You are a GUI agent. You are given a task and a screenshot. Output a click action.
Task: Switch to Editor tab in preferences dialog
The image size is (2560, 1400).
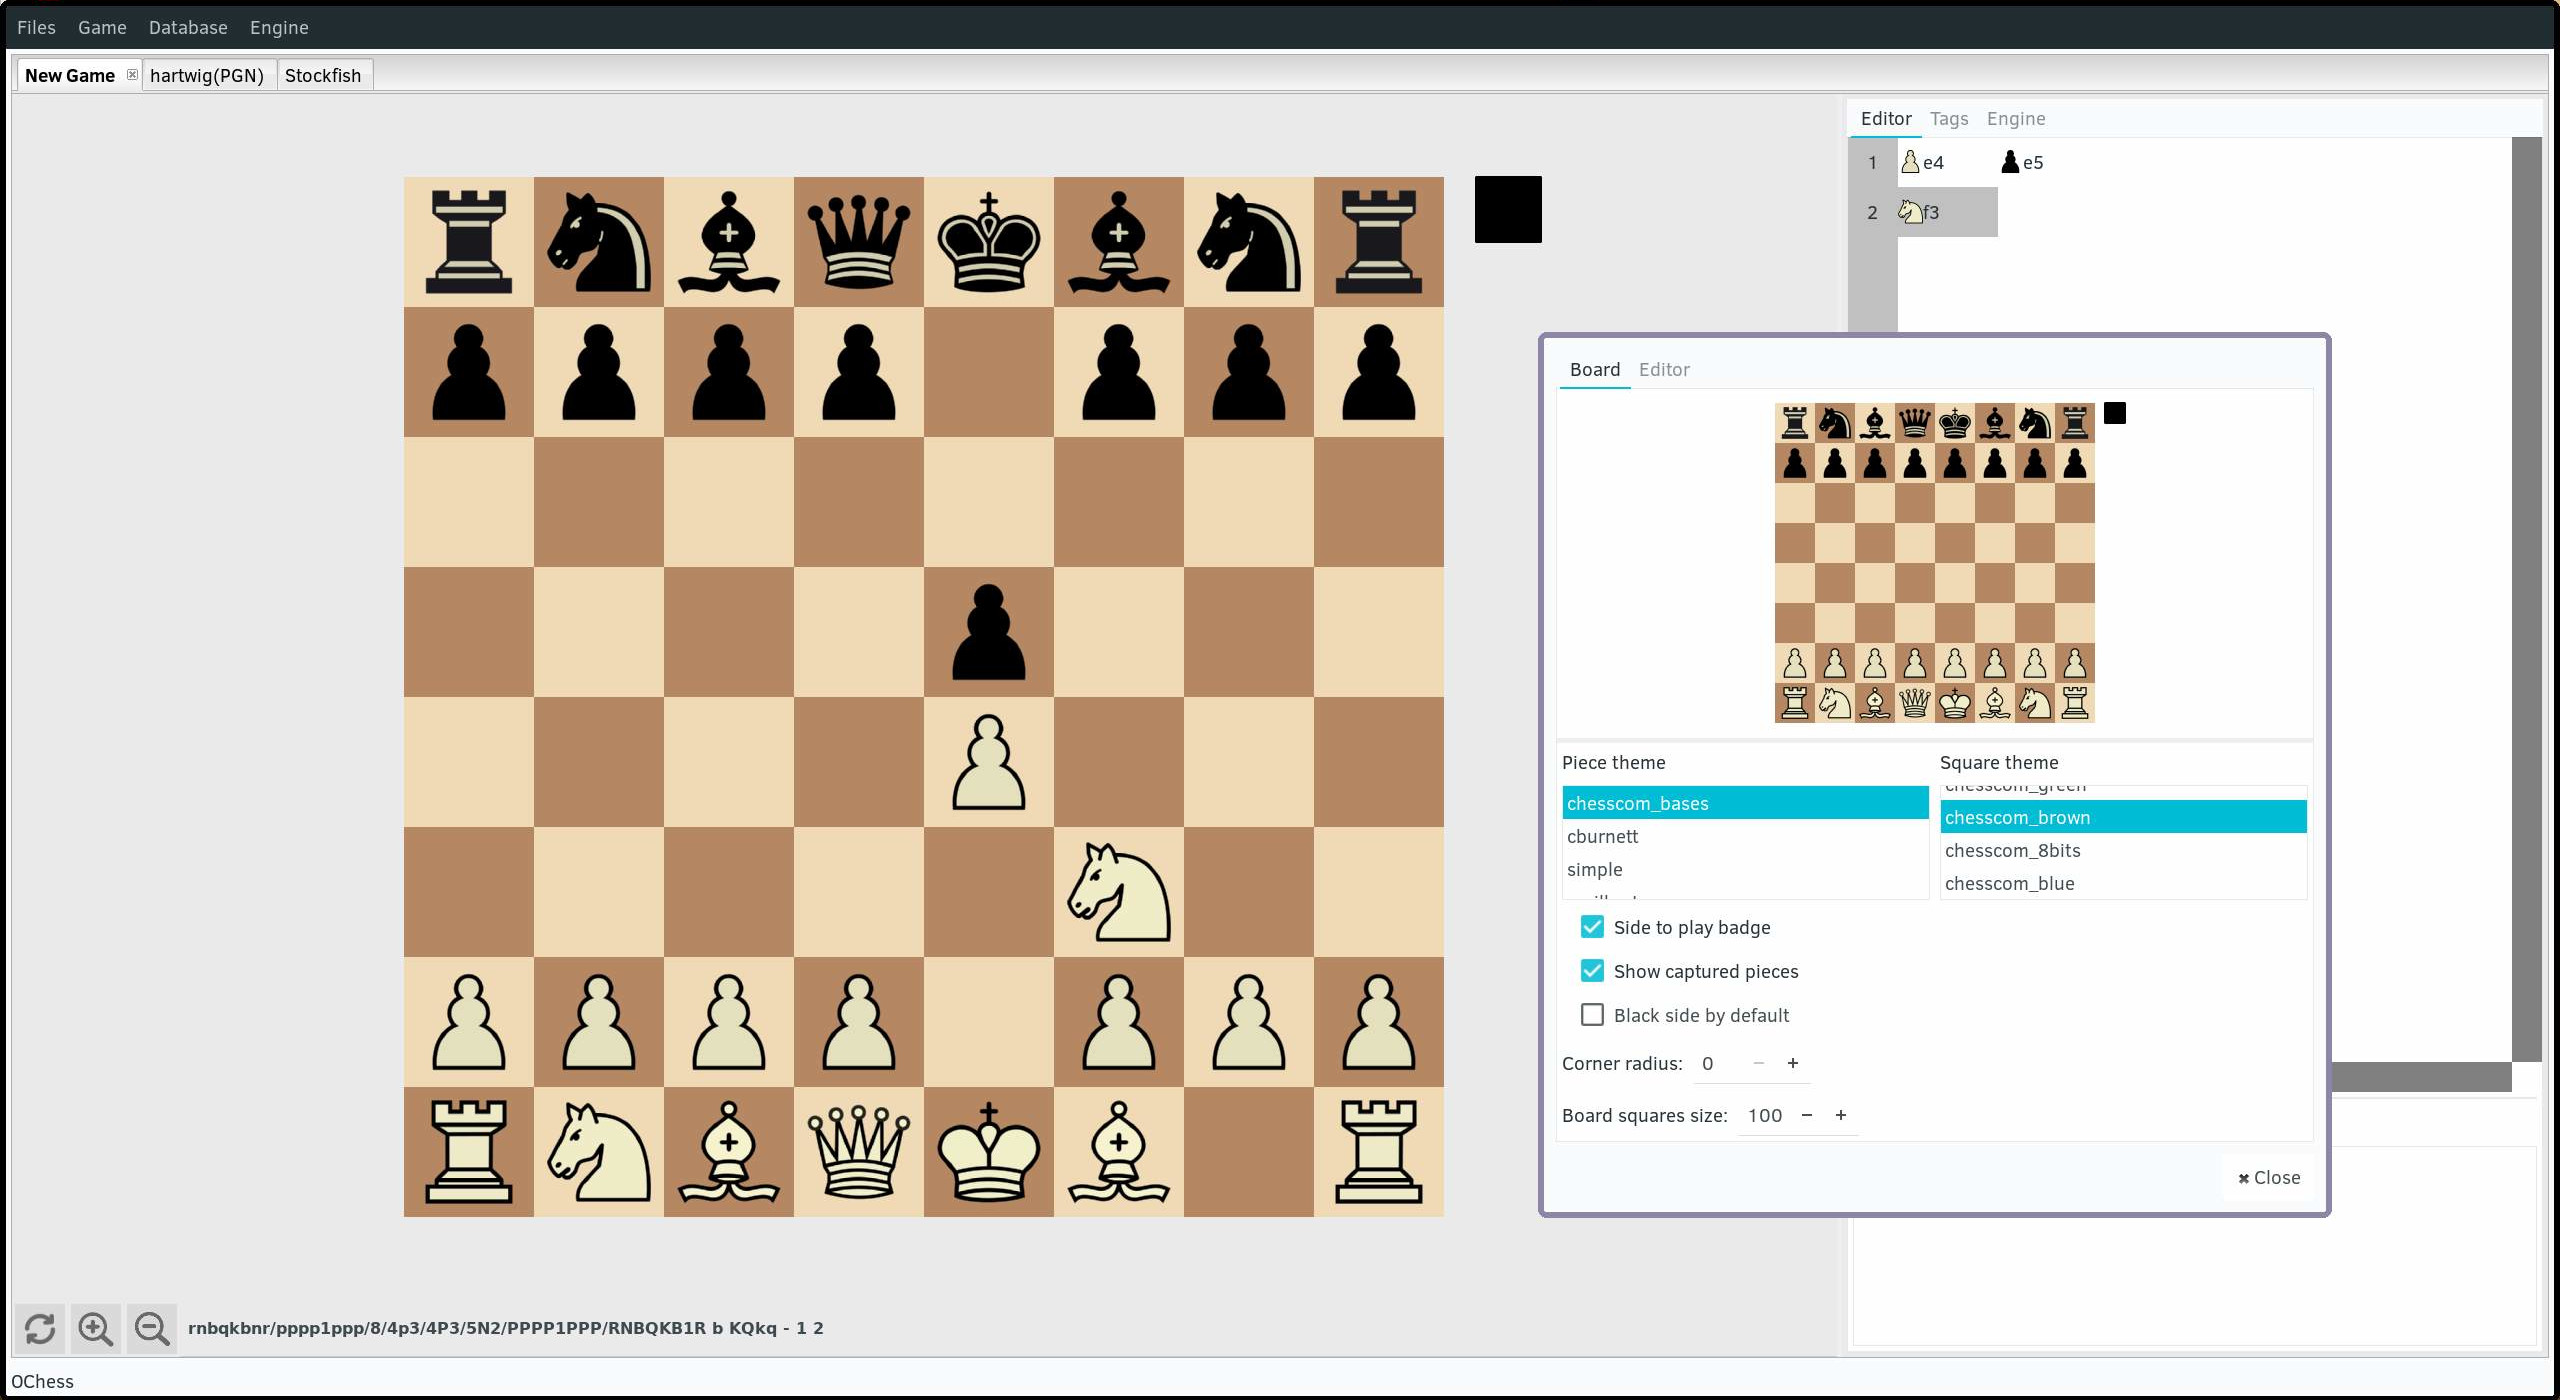click(x=1664, y=369)
